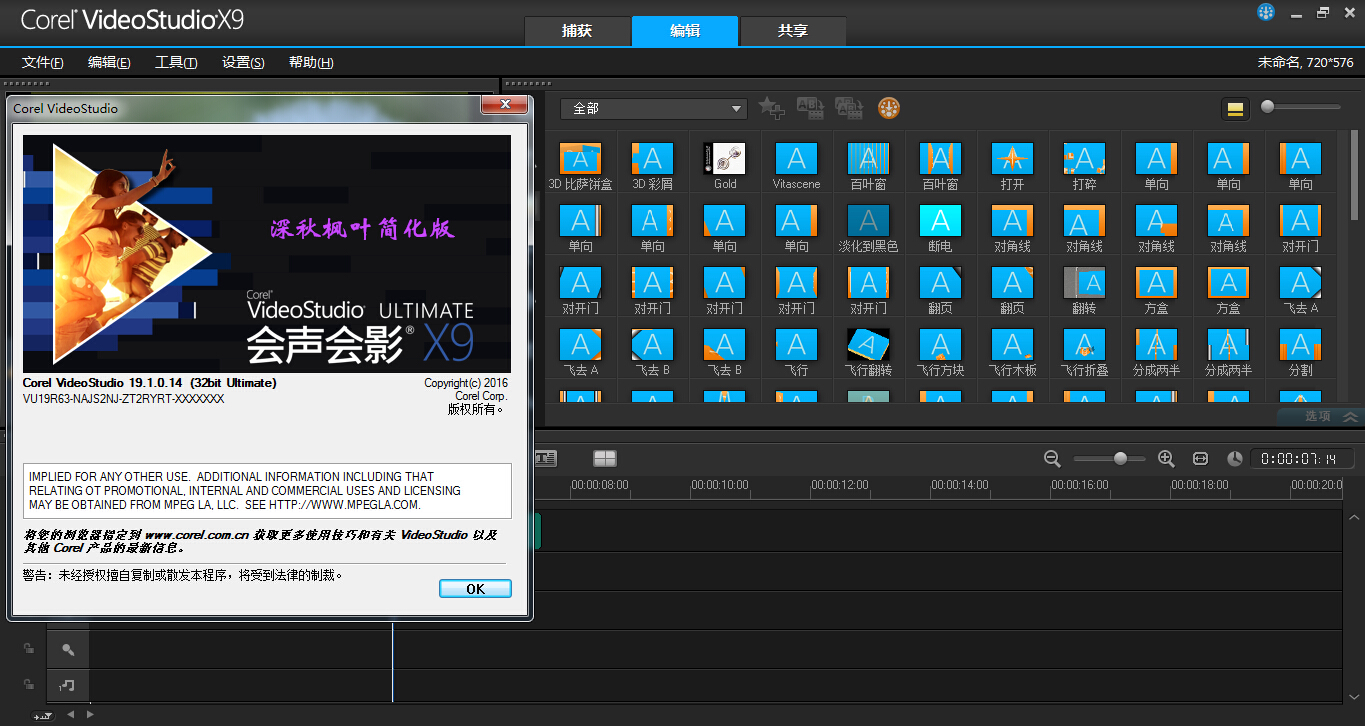The width and height of the screenshot is (1365, 726).
Task: Switch to the 捕获 tab
Action: 577,31
